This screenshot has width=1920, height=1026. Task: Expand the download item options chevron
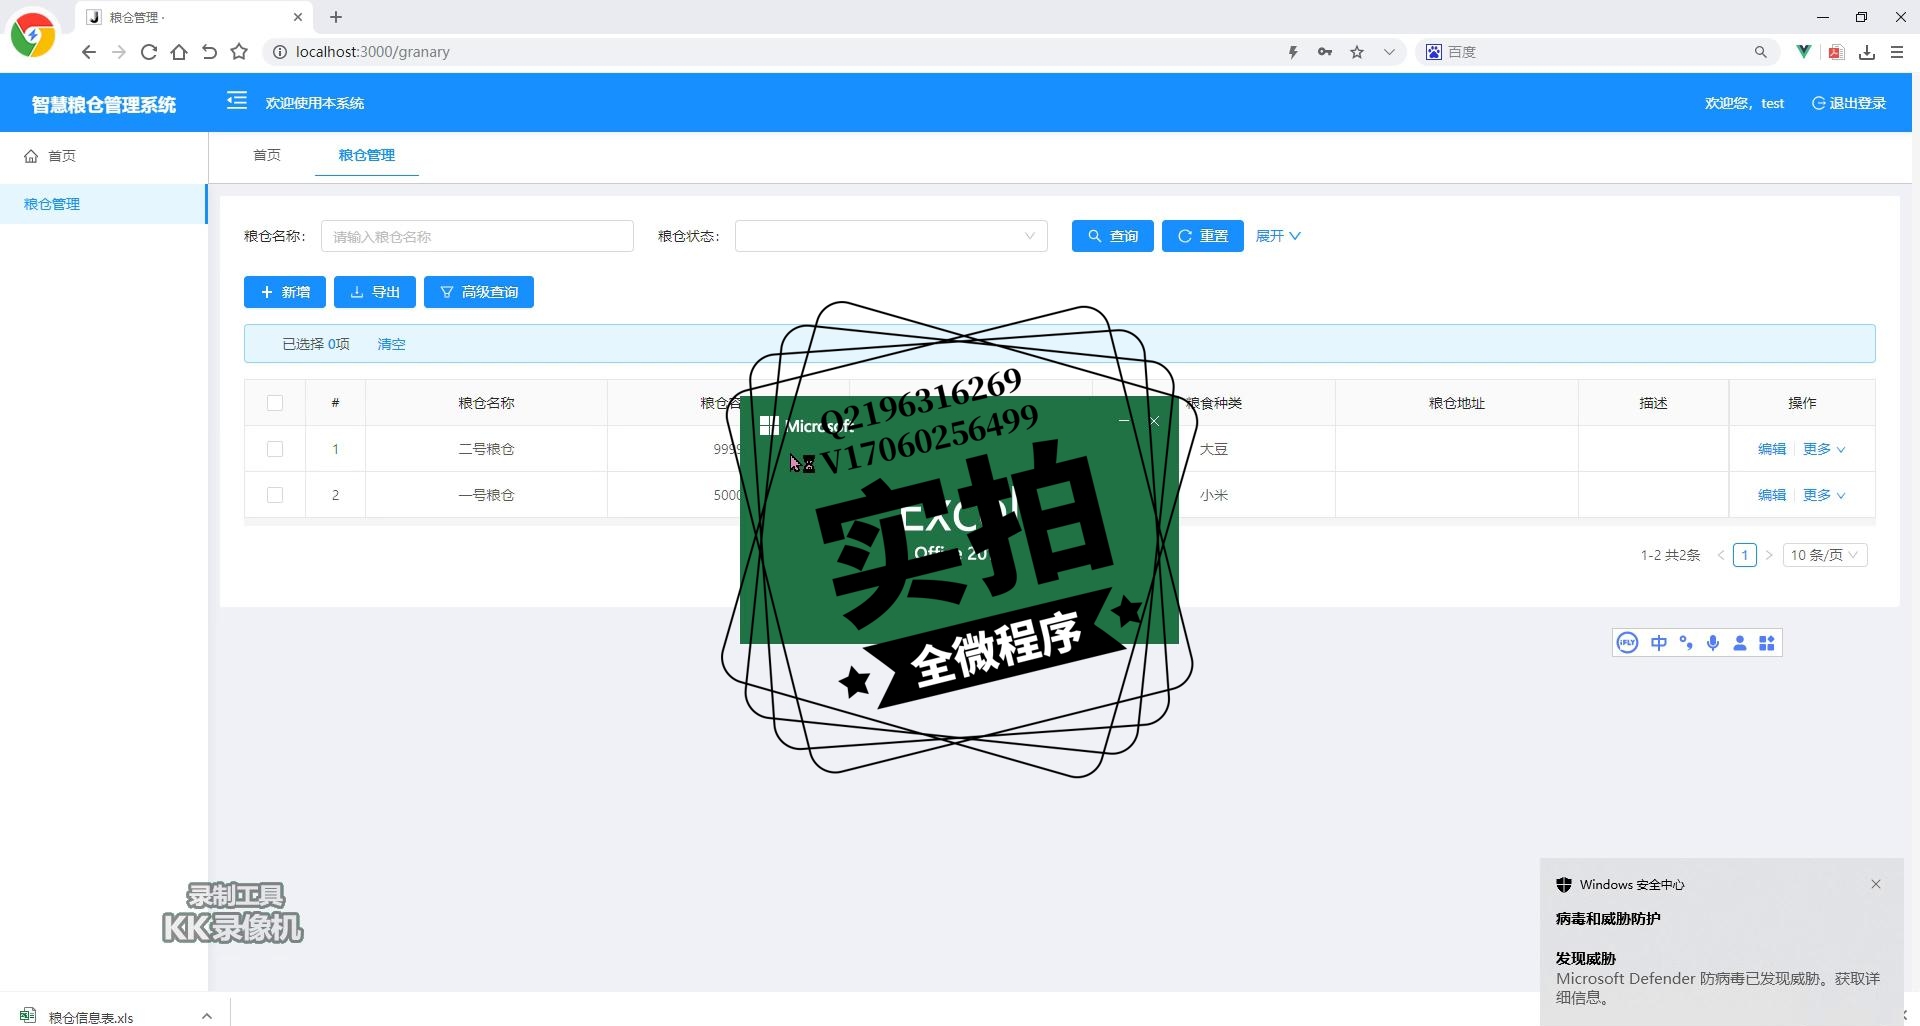207,1016
